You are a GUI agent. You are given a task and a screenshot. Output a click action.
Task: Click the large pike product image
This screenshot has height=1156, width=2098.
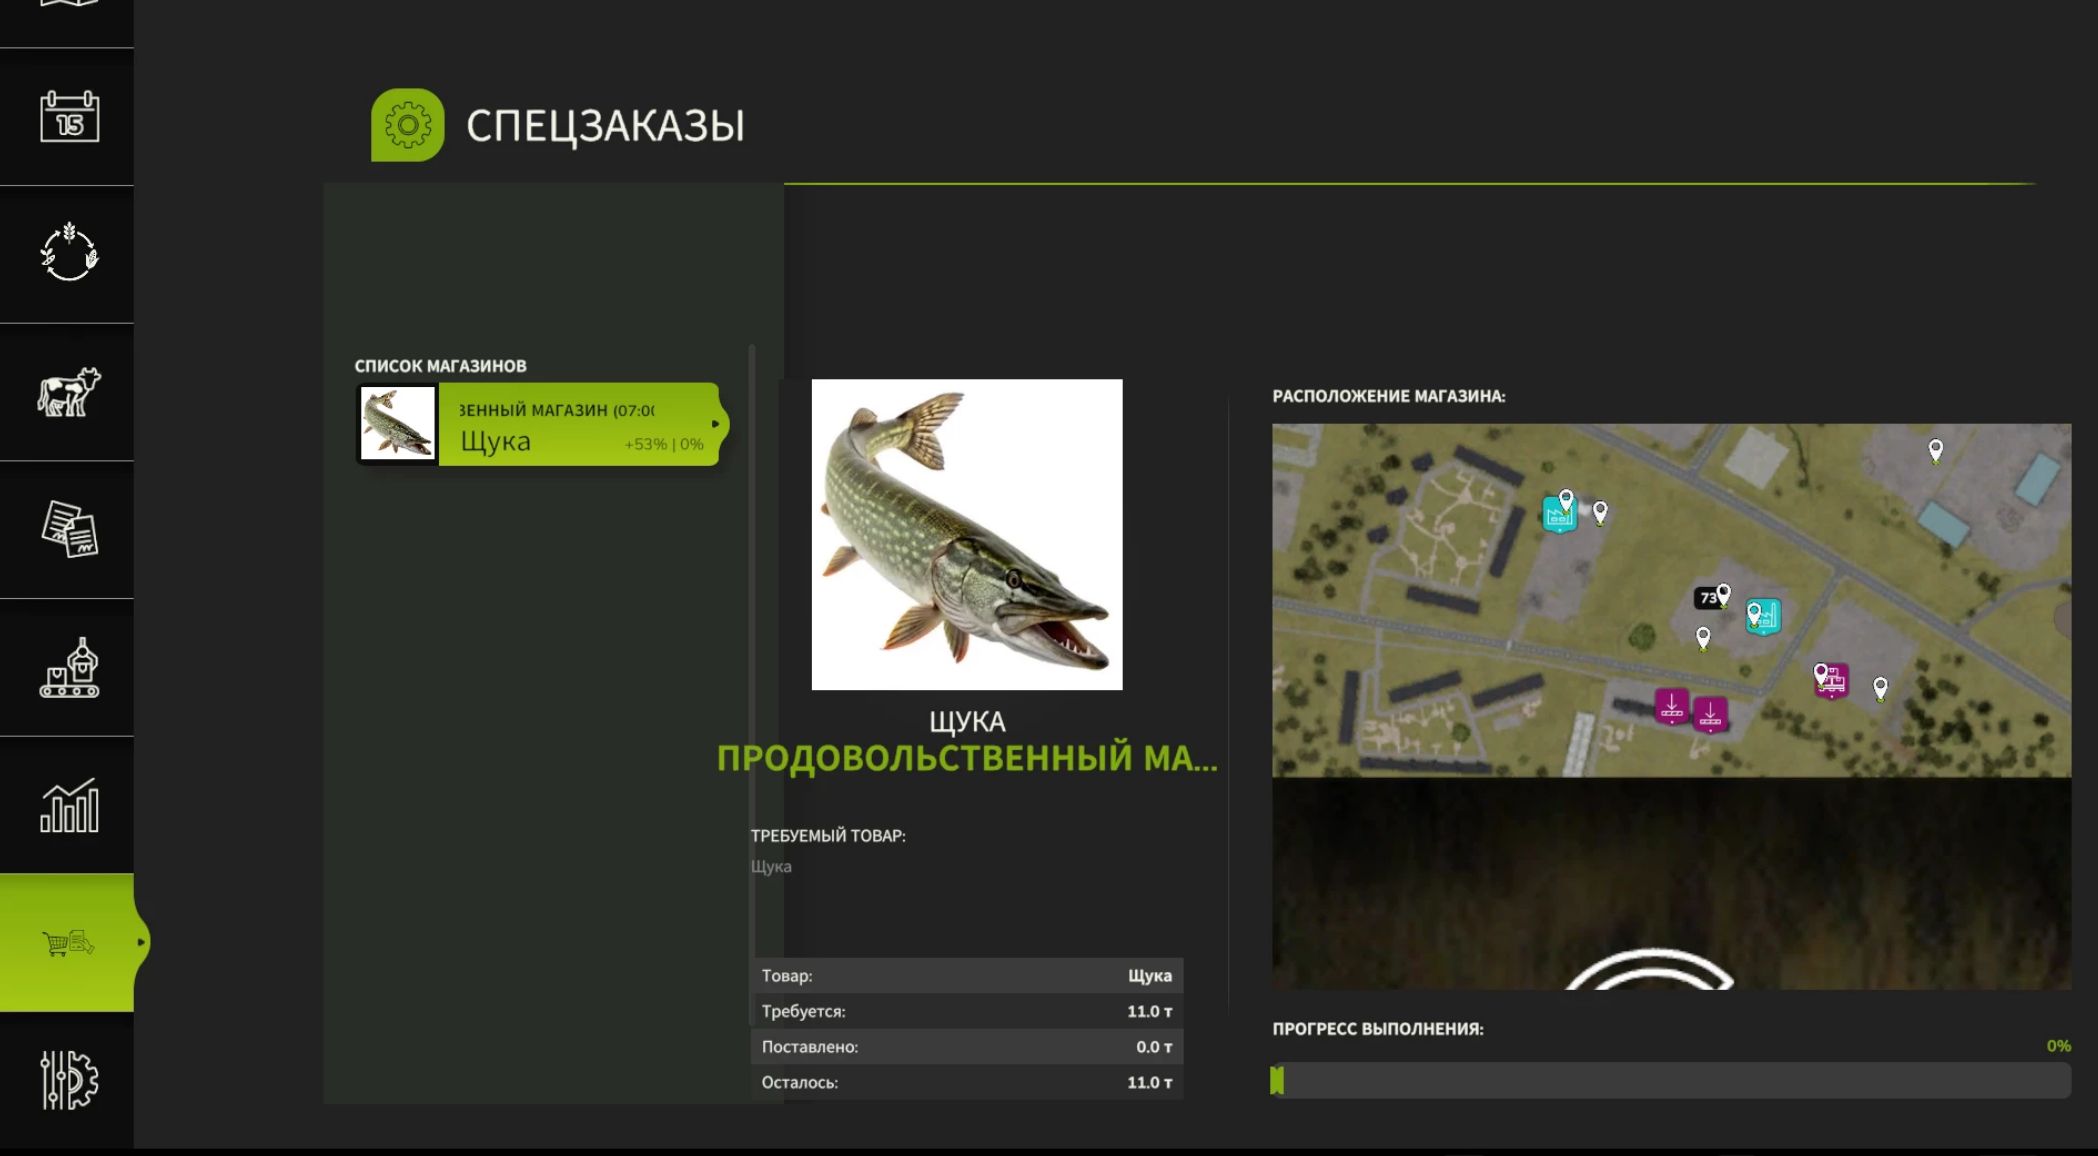(967, 534)
